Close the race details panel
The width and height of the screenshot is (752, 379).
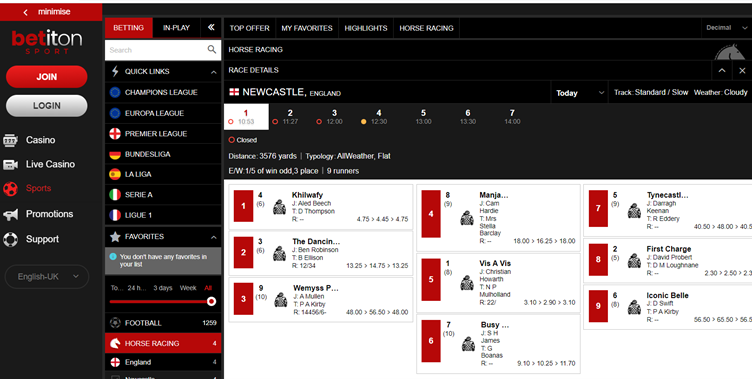pyautogui.click(x=742, y=71)
